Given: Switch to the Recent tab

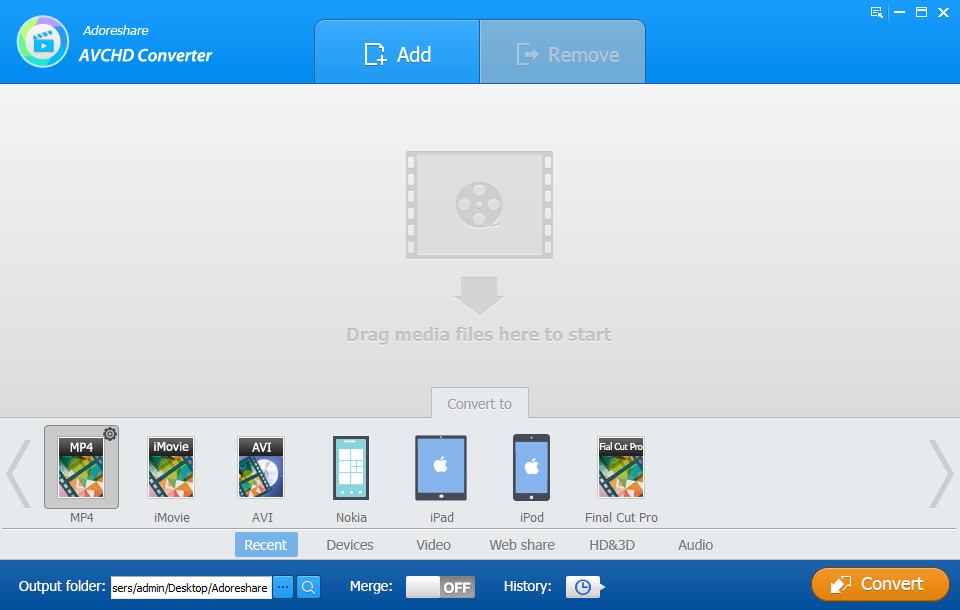Looking at the screenshot, I should [266, 544].
